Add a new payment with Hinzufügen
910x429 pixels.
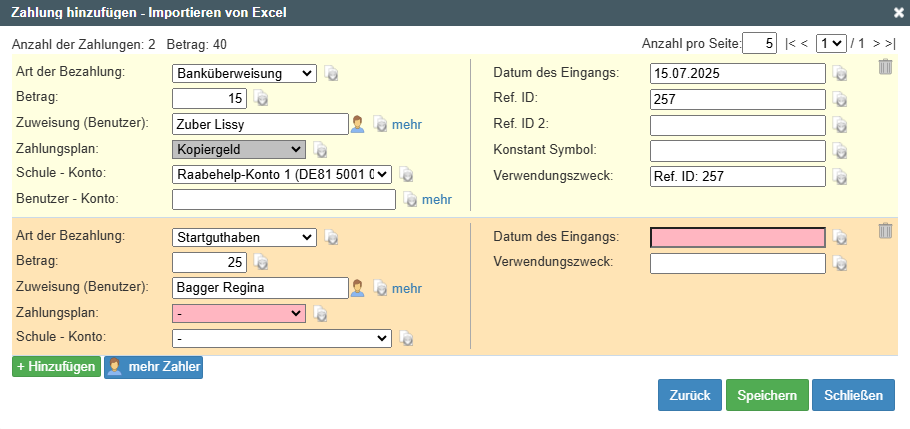tap(56, 367)
